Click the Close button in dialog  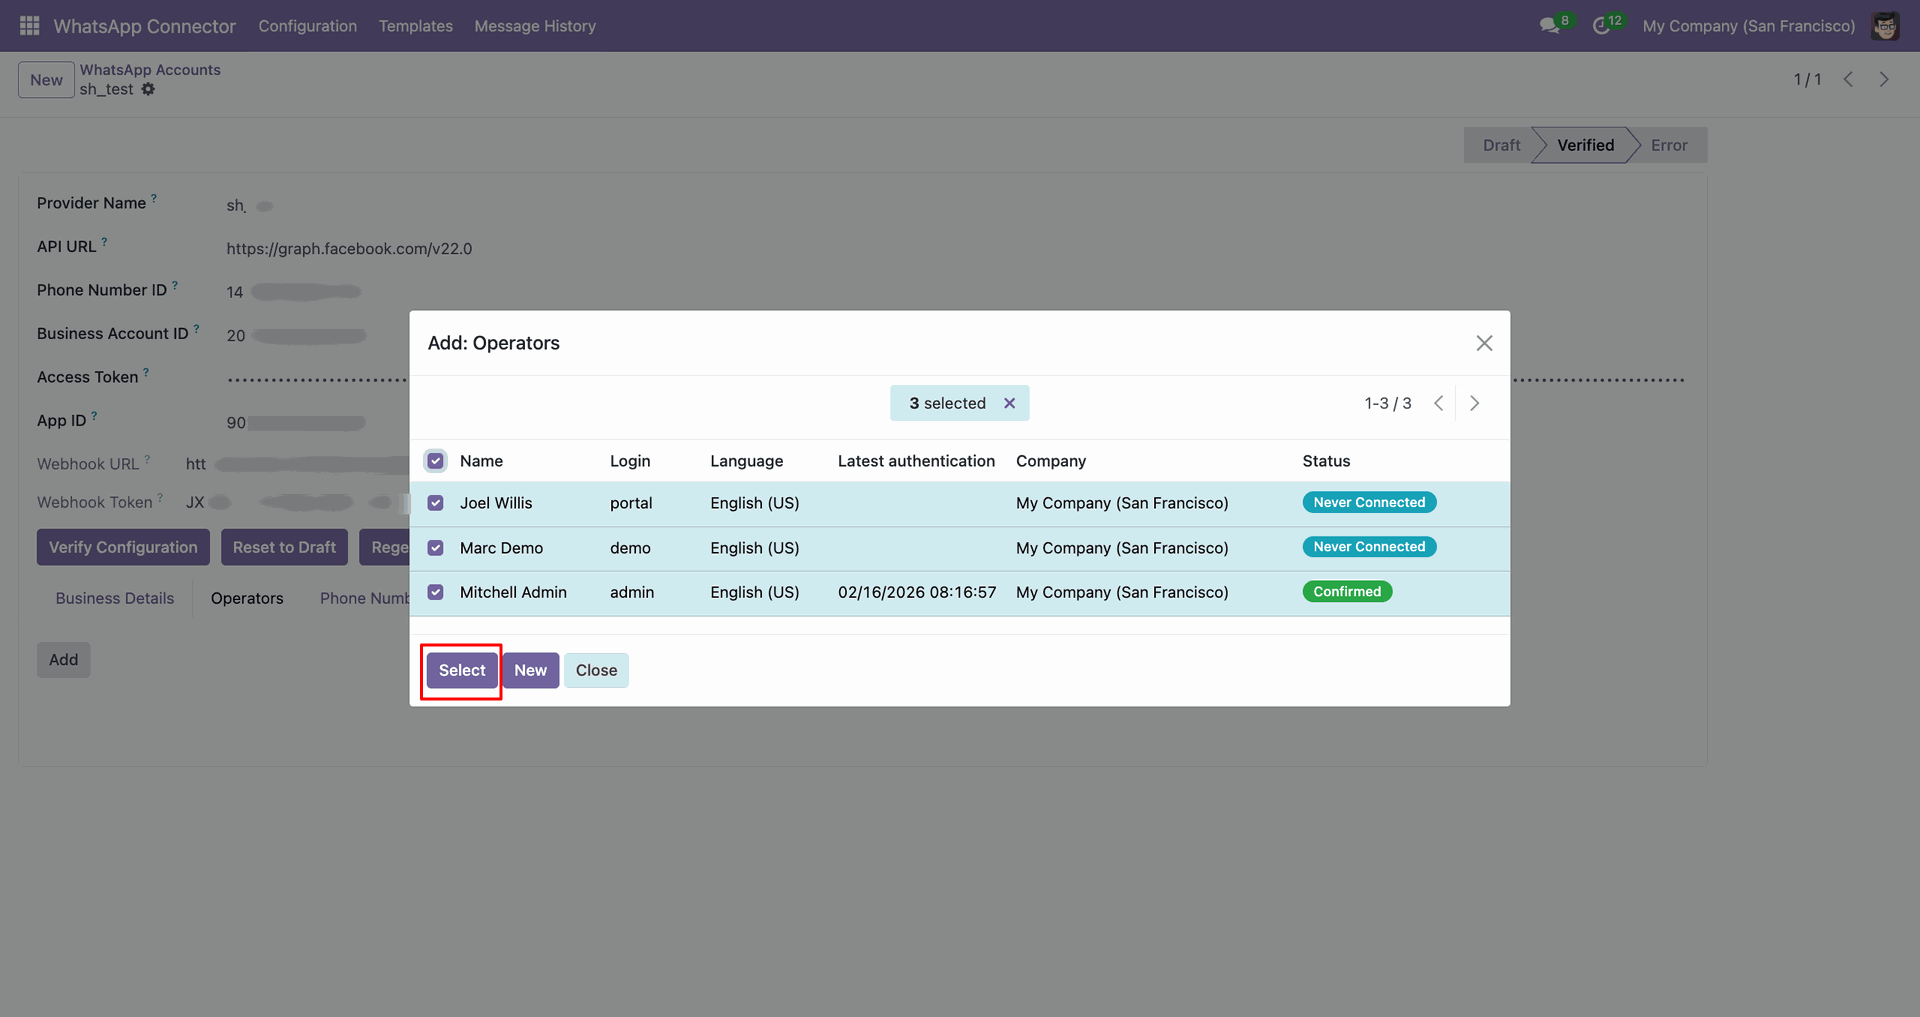tap(596, 670)
